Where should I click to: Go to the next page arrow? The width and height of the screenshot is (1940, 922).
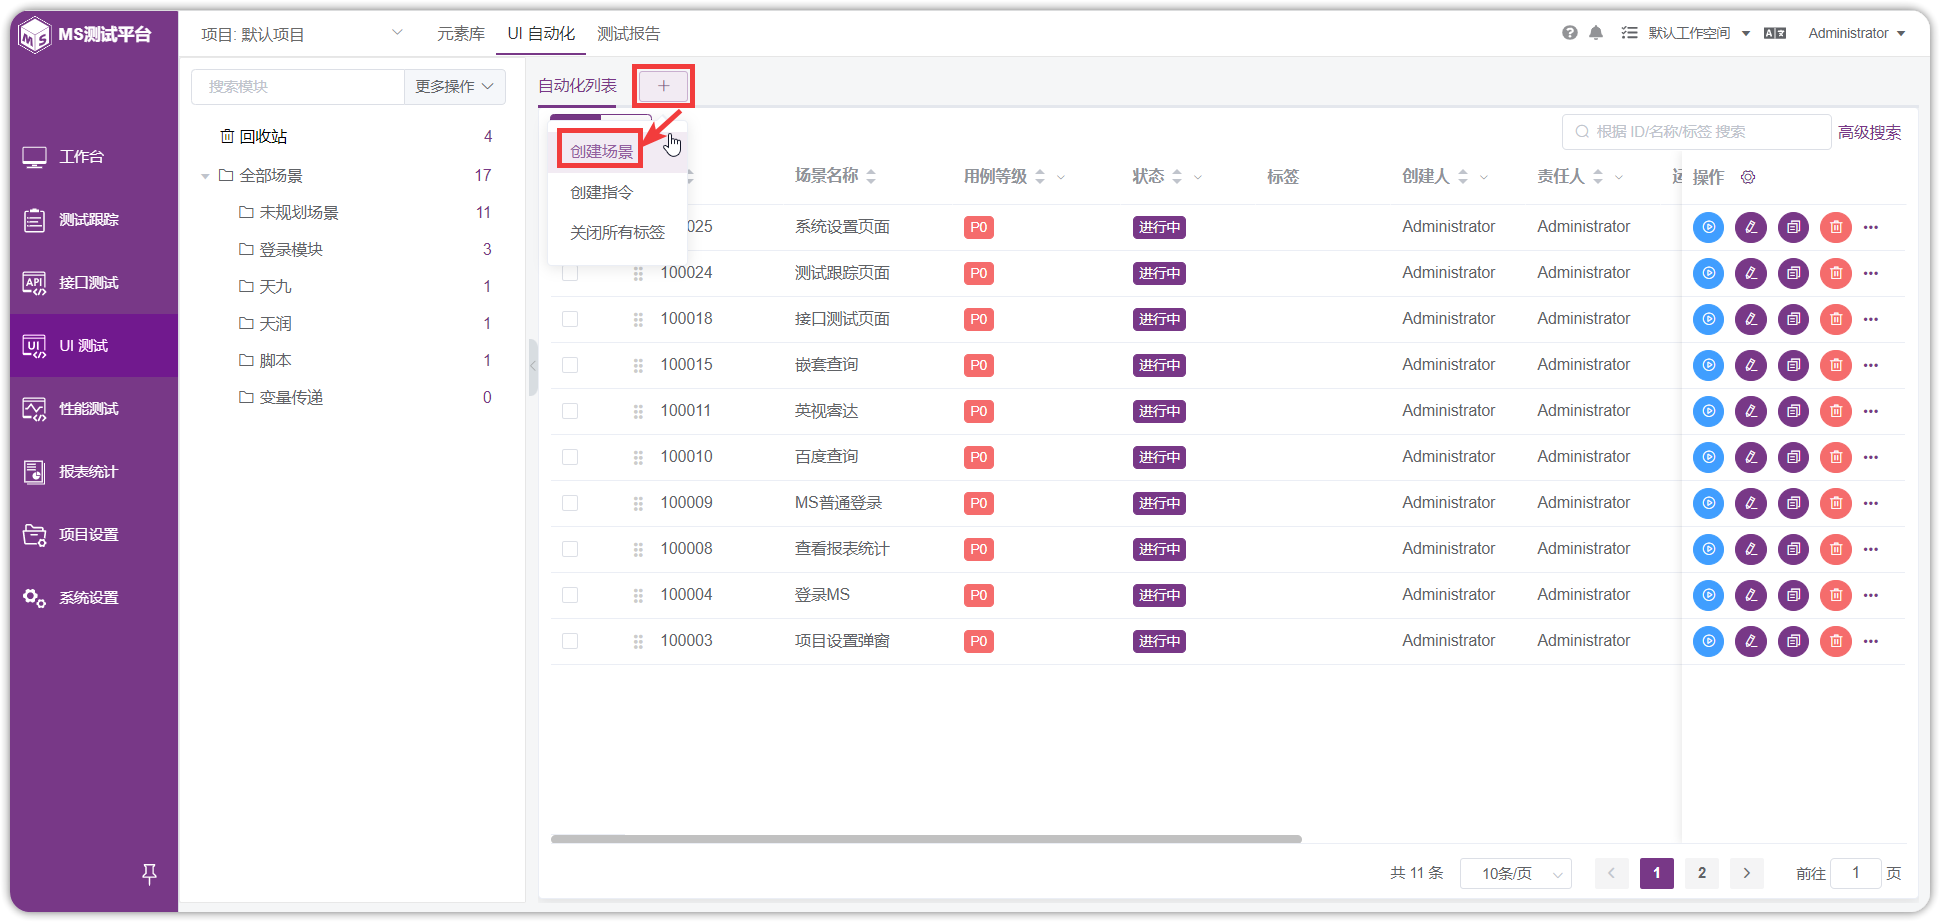click(1747, 873)
